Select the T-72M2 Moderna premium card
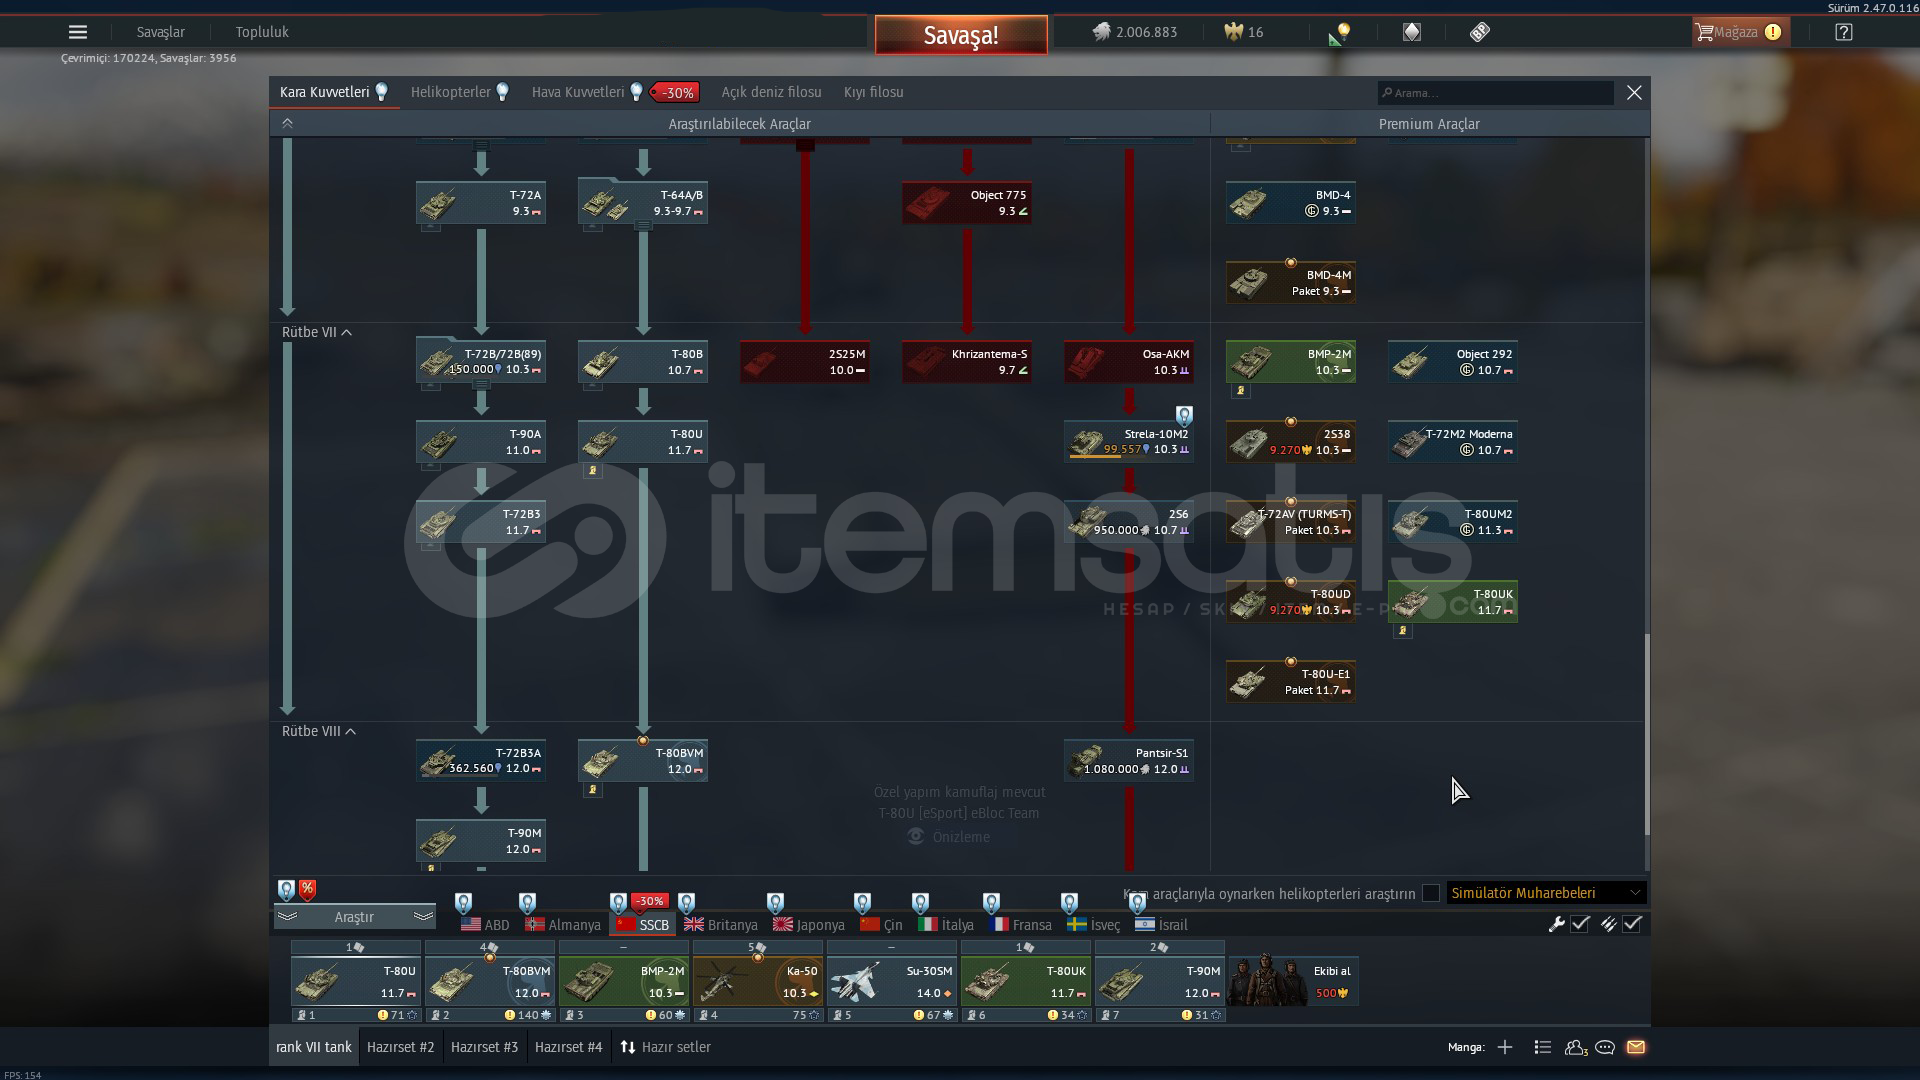 click(x=1453, y=442)
